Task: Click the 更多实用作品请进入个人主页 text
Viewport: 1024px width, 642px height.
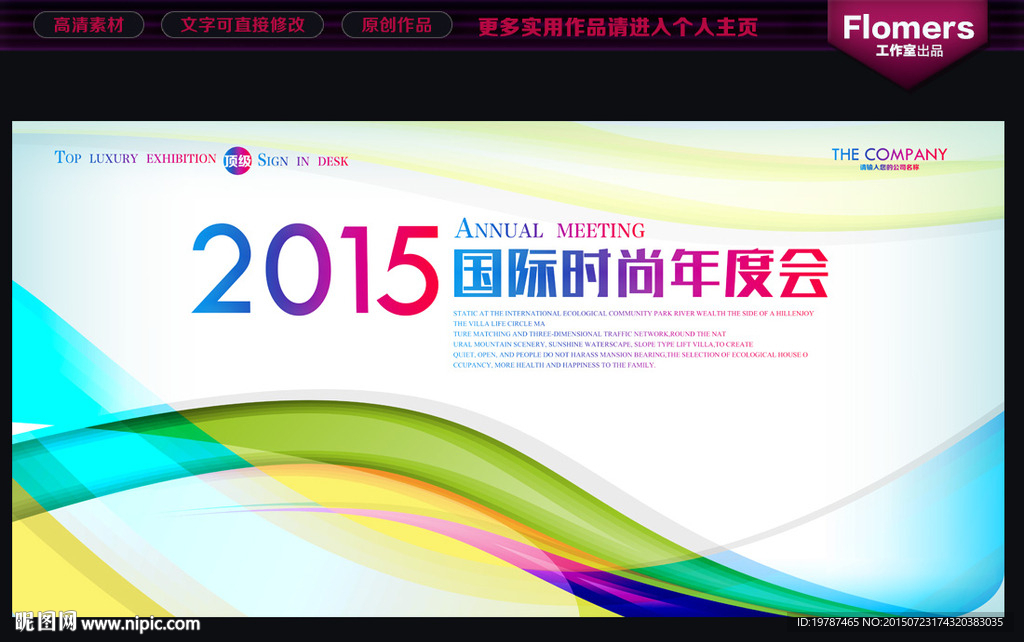Action: click(x=618, y=27)
